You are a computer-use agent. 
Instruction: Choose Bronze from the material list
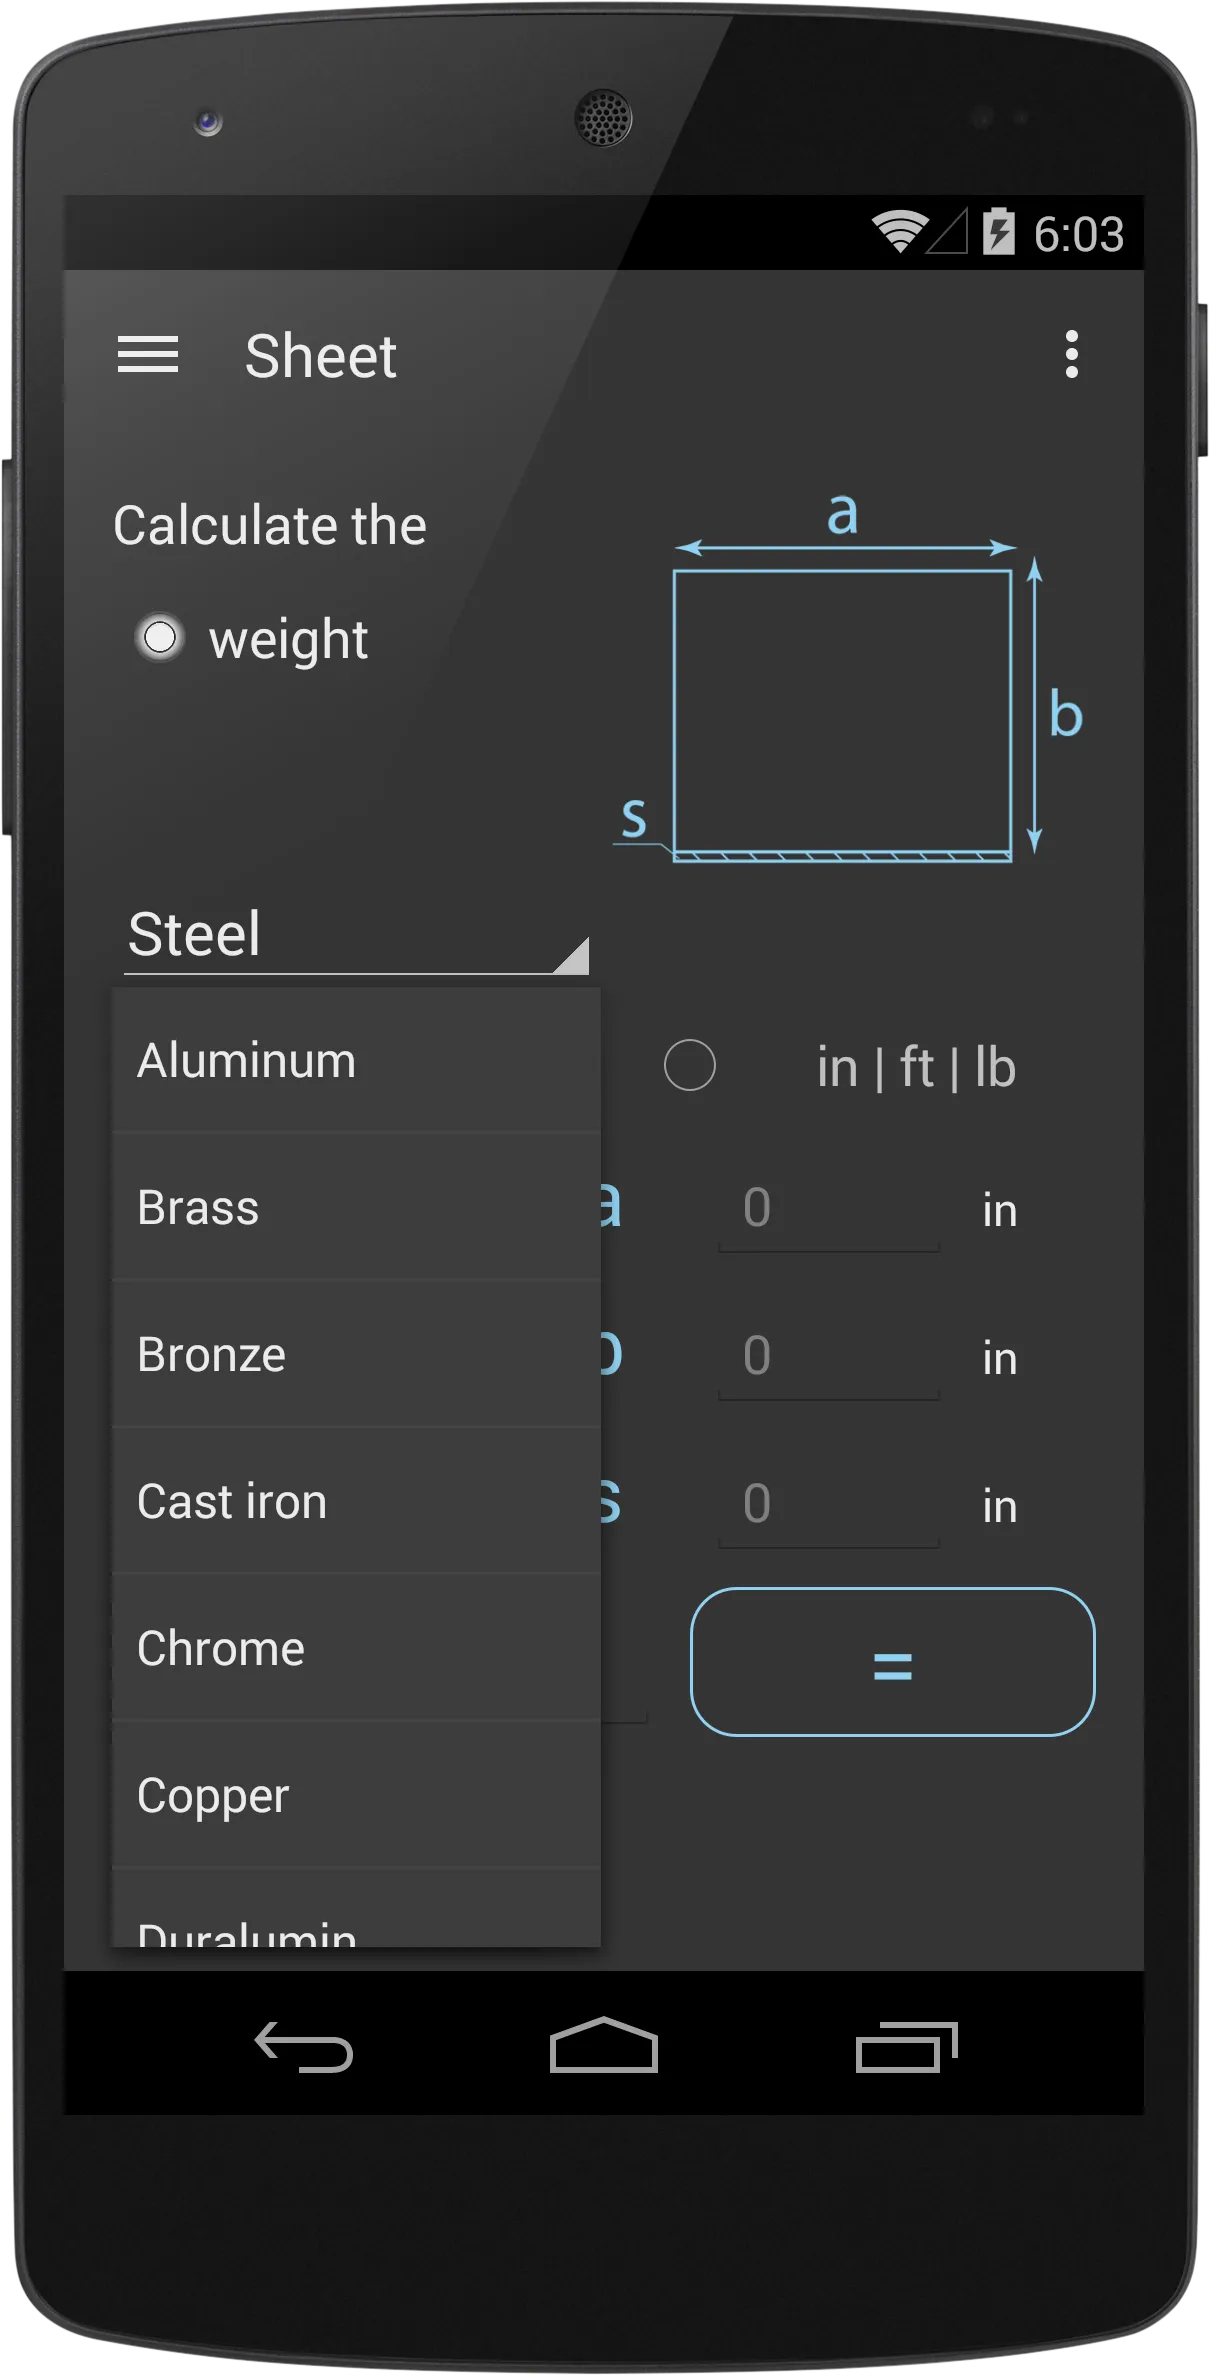[x=356, y=1354]
